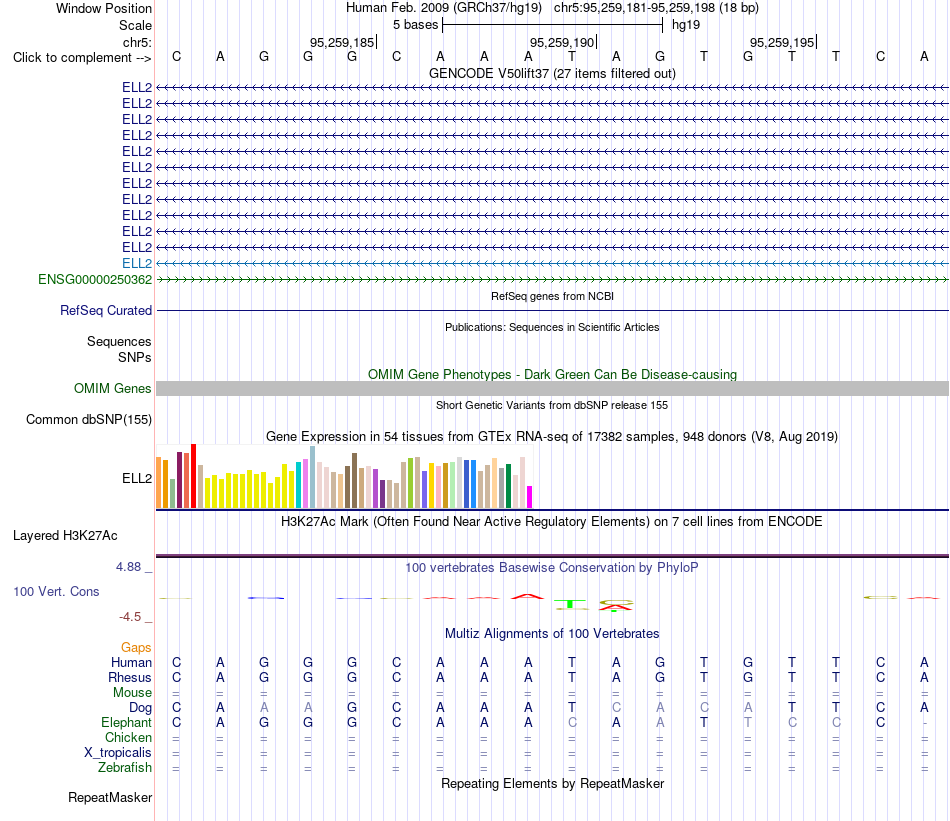Select the Zebrafish alignment row label
The image size is (950, 821).
(125, 768)
